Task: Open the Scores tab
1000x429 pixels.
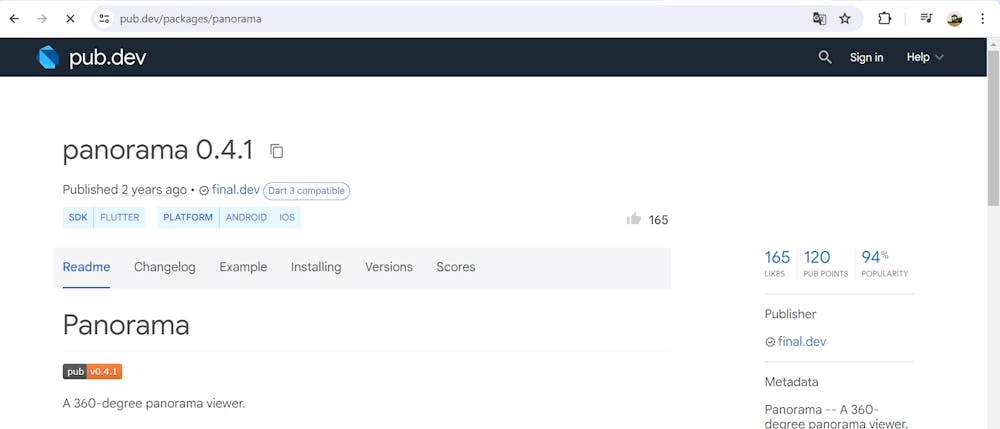Action: point(455,267)
